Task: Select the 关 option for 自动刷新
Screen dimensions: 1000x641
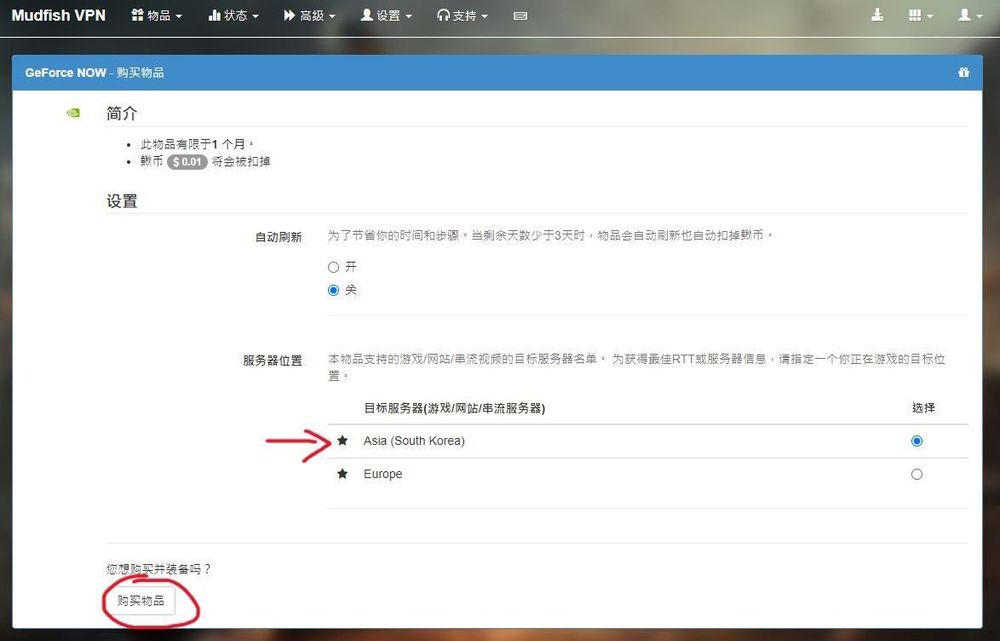Action: point(331,290)
